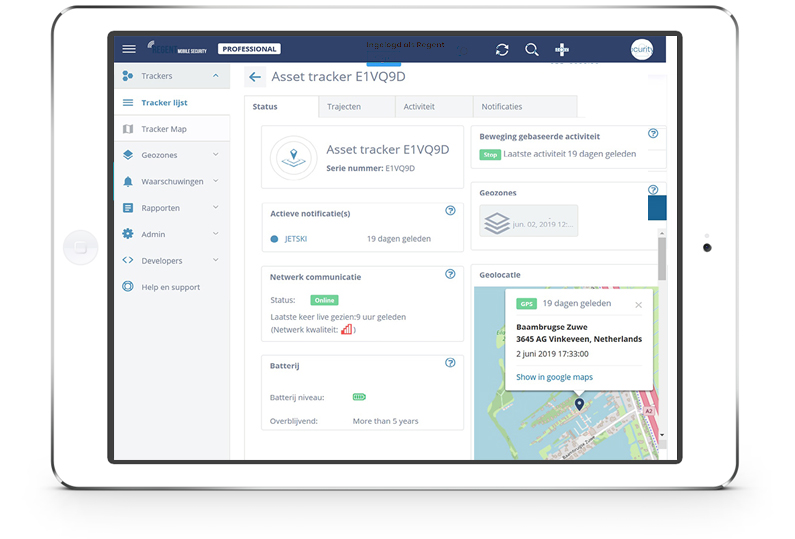Open search with magnifier icon
795x539 pixels.
532,49
